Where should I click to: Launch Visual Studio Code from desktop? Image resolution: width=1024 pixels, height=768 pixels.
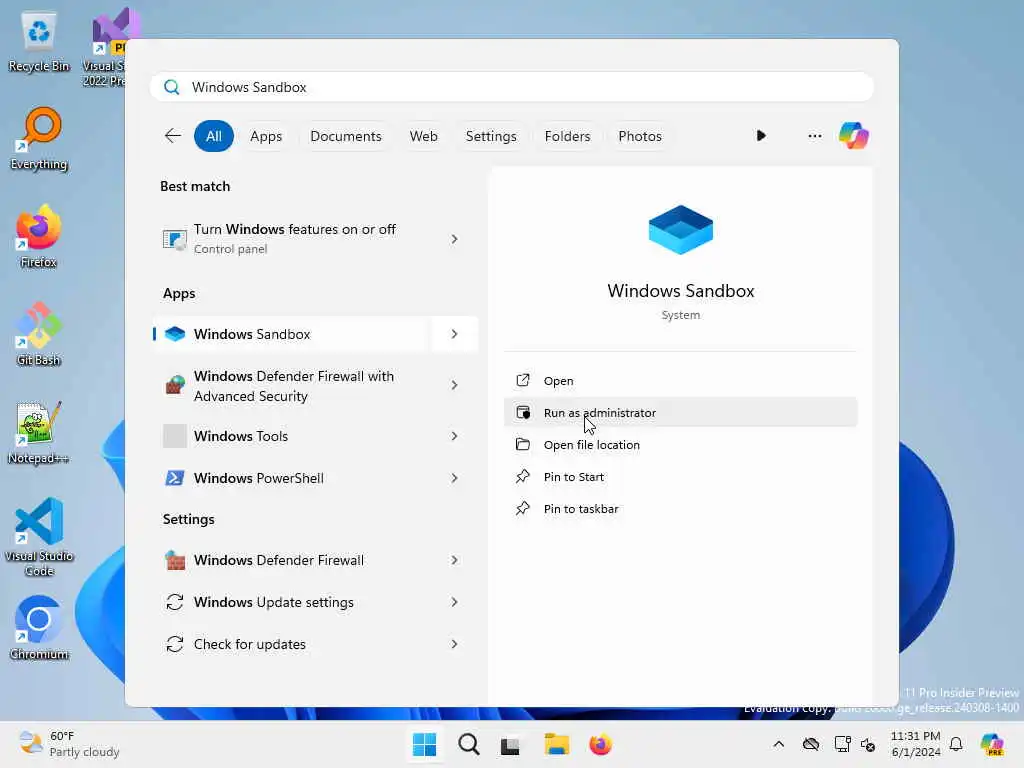pos(39,537)
